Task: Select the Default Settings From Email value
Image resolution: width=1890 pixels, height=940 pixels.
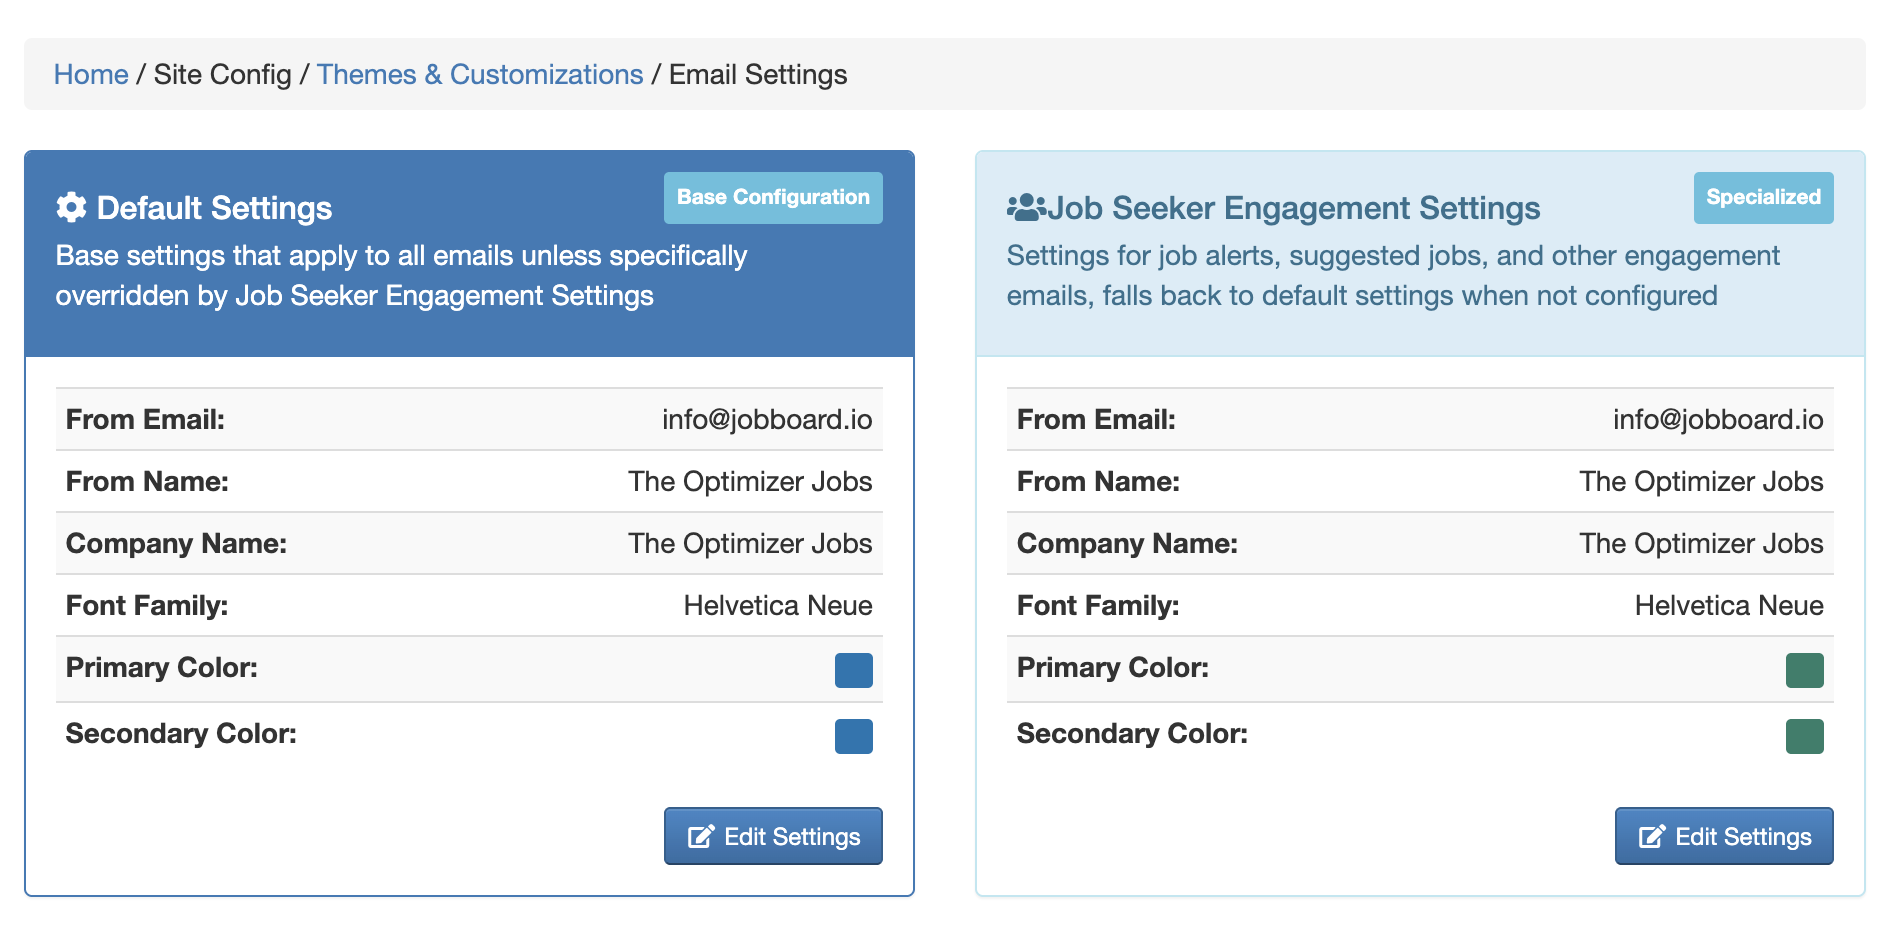Action: point(767,420)
